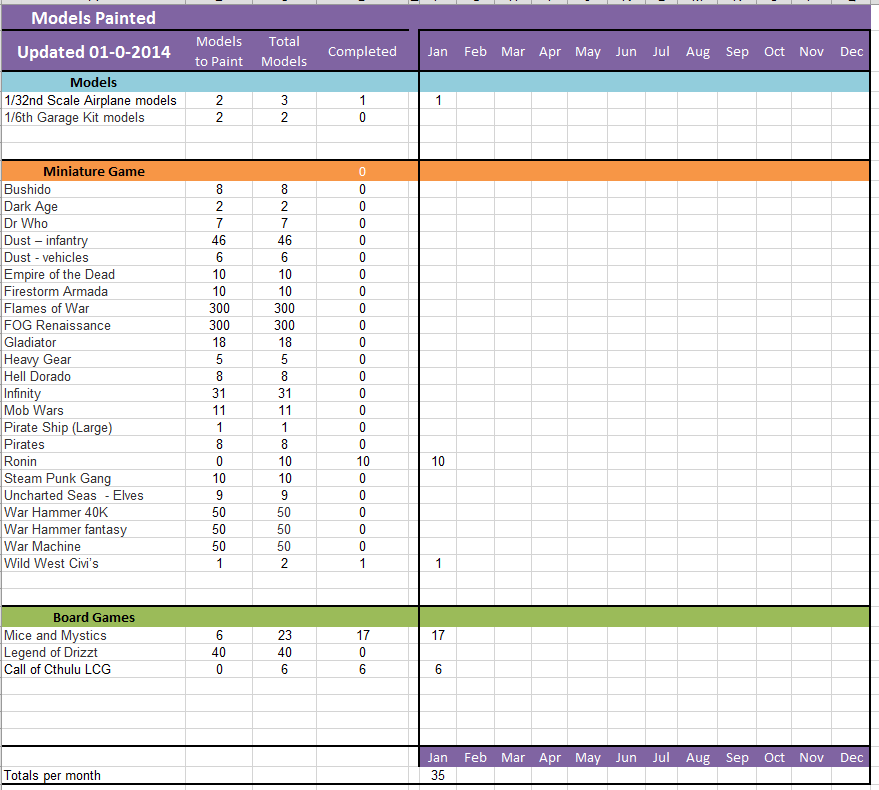Click the 'Infinity' row label
The width and height of the screenshot is (879, 790).
pyautogui.click(x=94, y=394)
